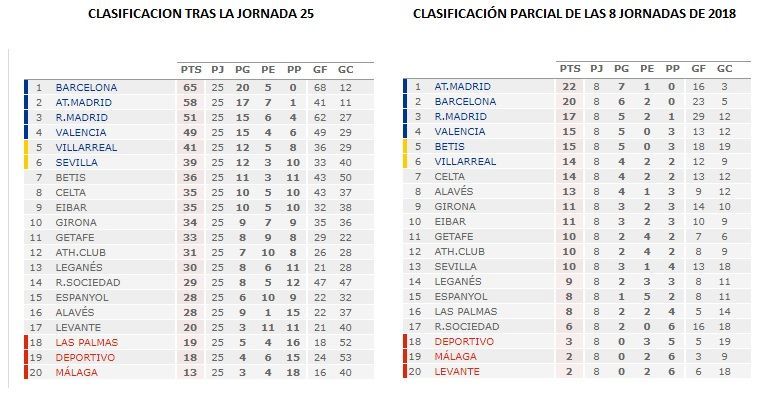
Task: Click R.SOCIEDAD in the left table
Action: click(x=88, y=283)
